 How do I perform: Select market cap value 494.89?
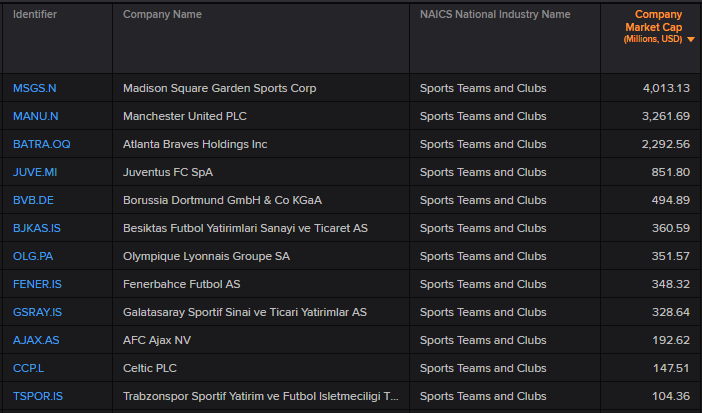click(671, 200)
